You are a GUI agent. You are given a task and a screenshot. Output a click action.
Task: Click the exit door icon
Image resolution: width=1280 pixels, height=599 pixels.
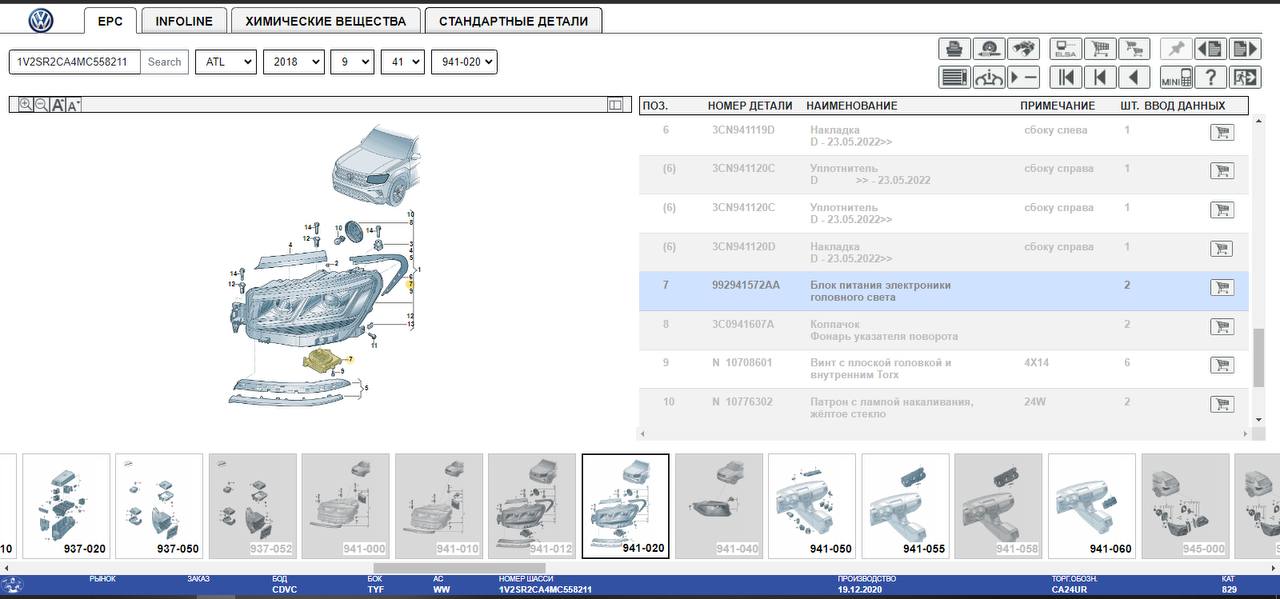[x=1244, y=77]
